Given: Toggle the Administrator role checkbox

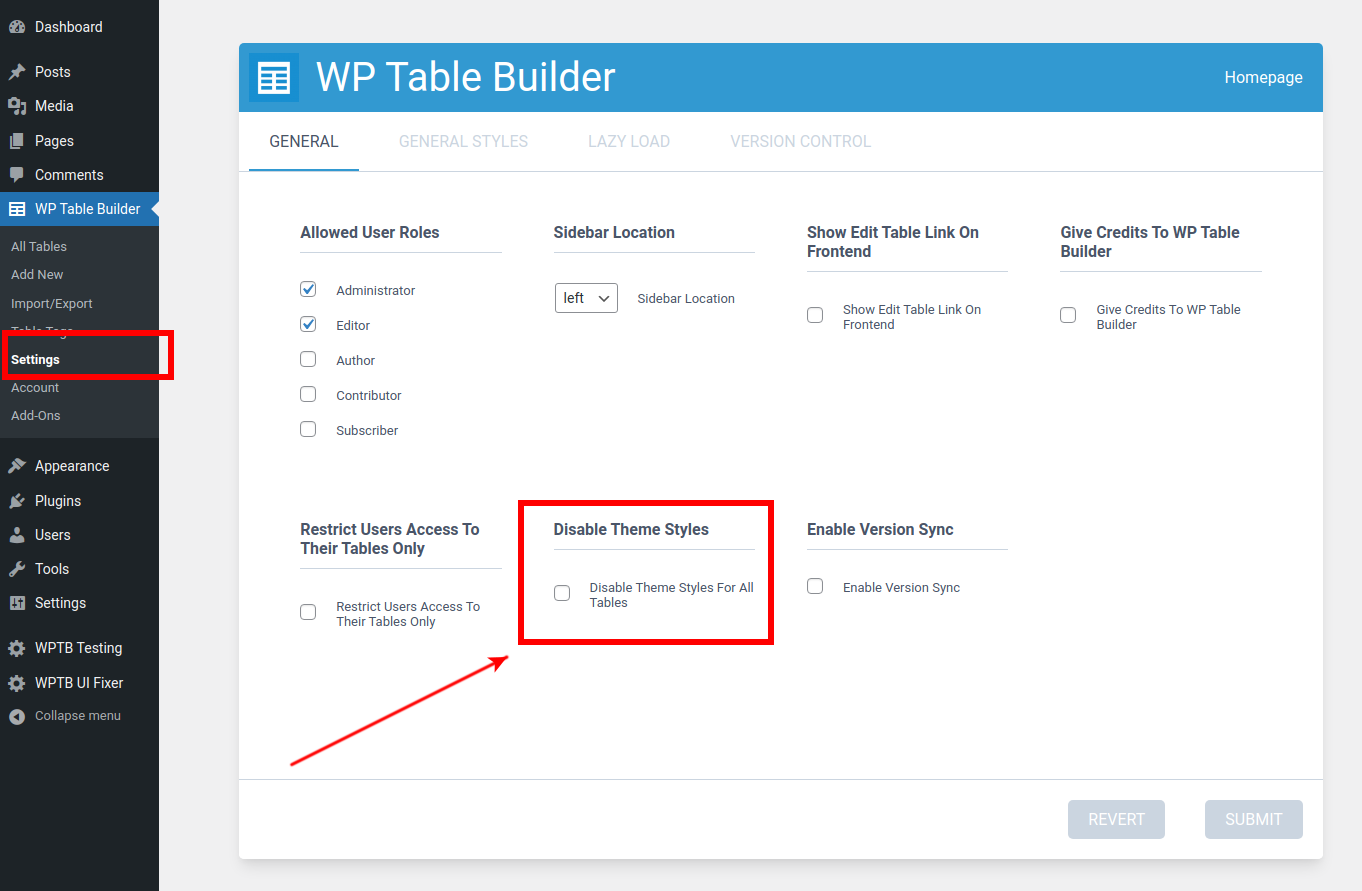Looking at the screenshot, I should 308,289.
